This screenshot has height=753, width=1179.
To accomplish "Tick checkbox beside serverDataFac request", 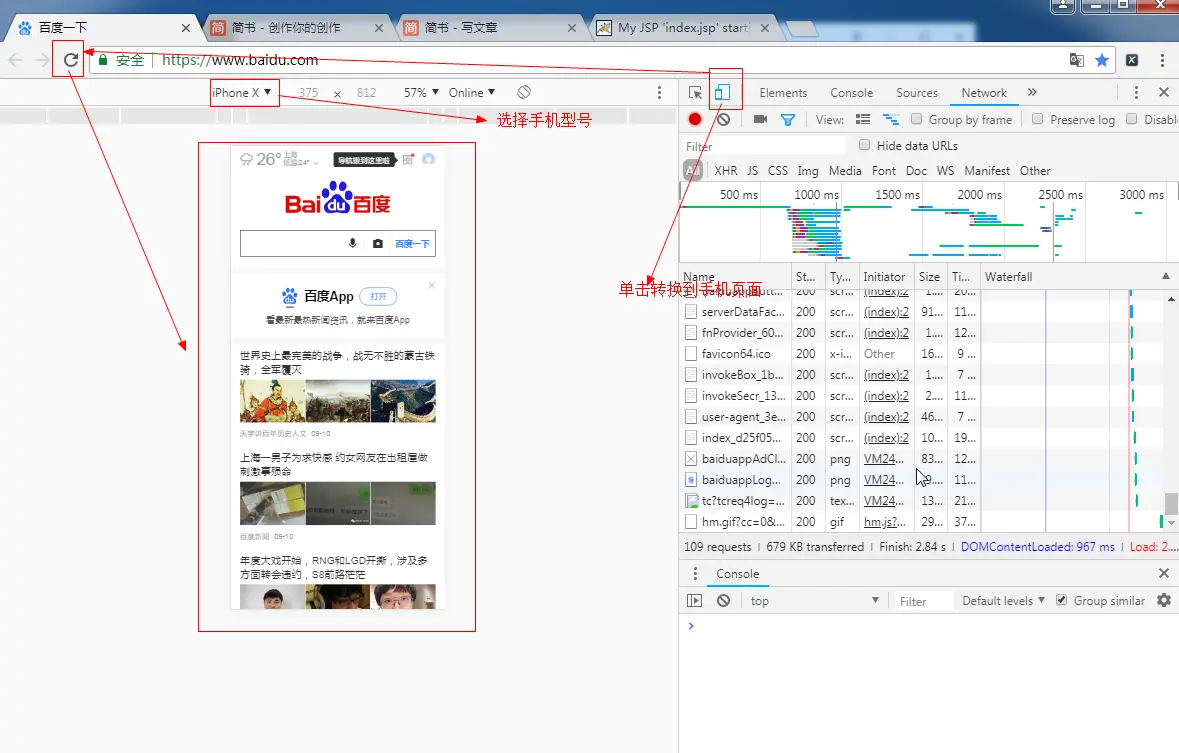I will tap(691, 311).
